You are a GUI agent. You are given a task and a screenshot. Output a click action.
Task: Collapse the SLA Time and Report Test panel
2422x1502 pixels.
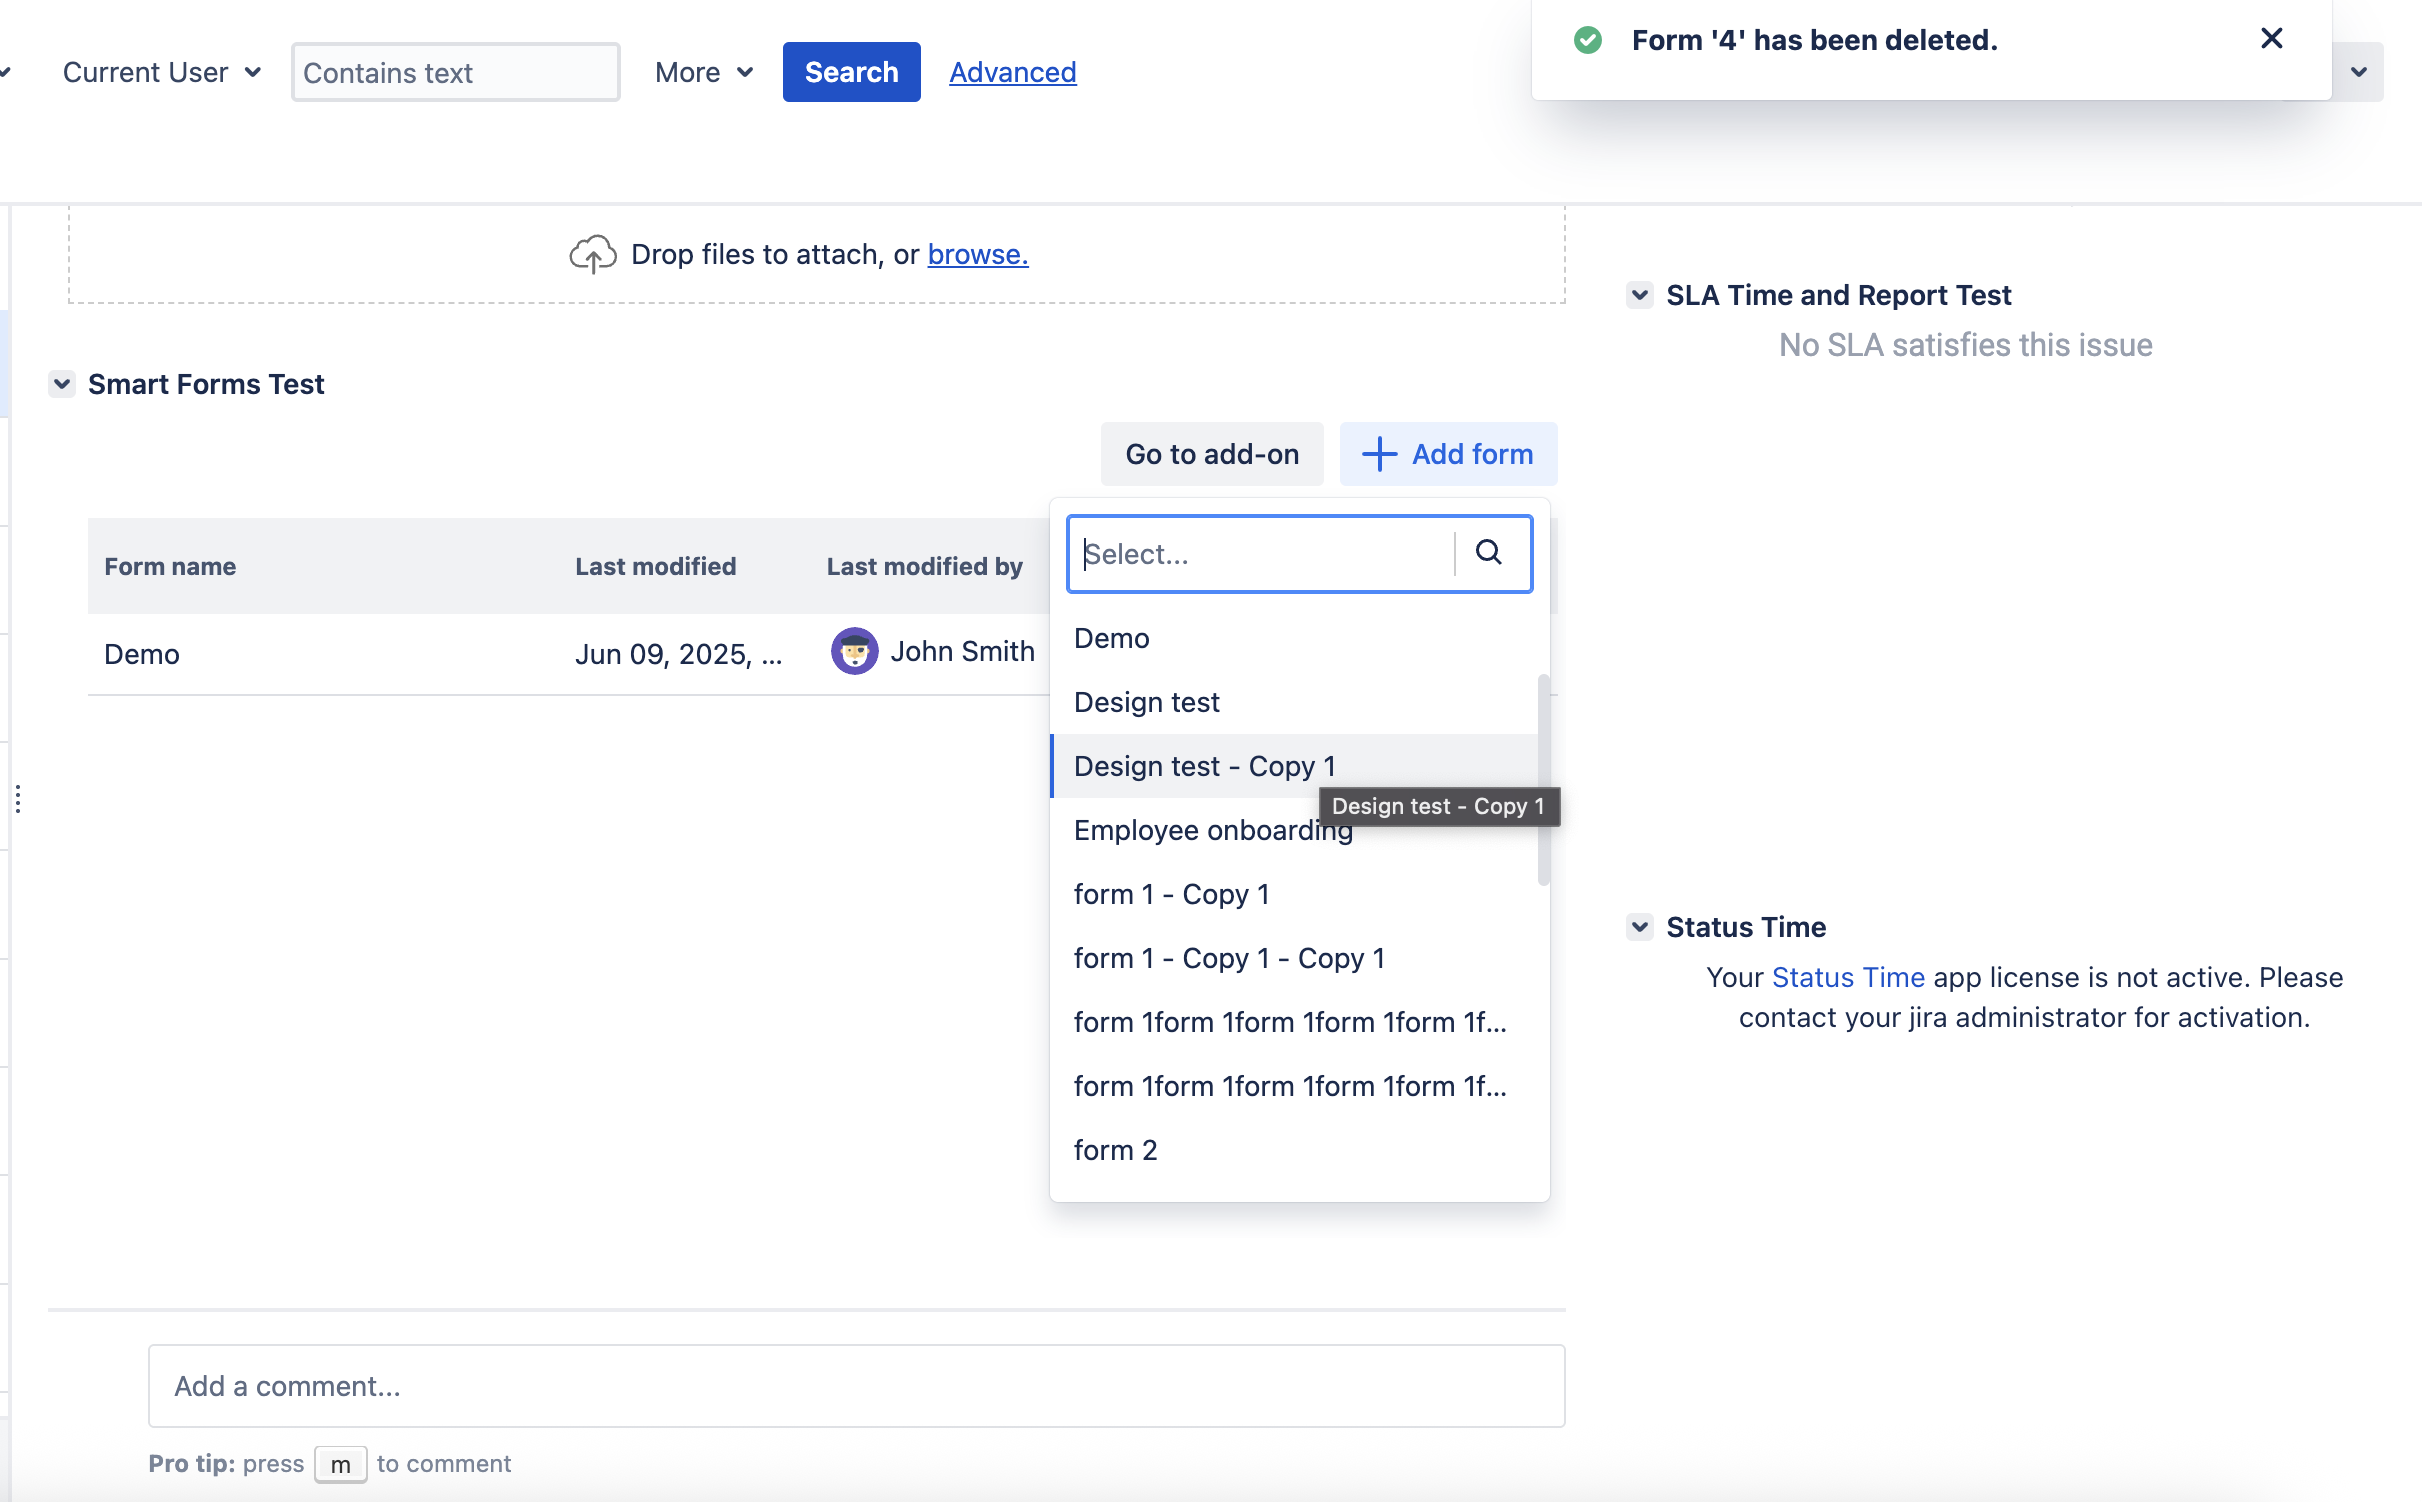click(x=1639, y=295)
